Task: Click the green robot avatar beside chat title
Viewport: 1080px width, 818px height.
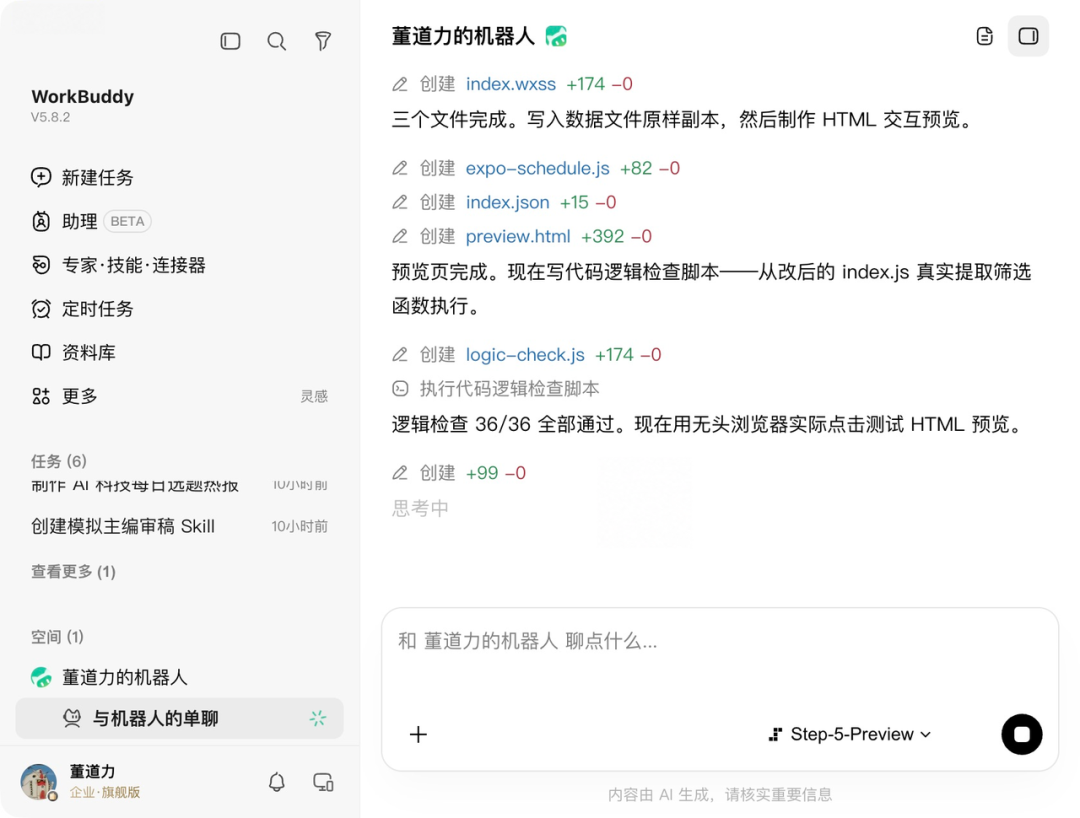Action: 556,36
